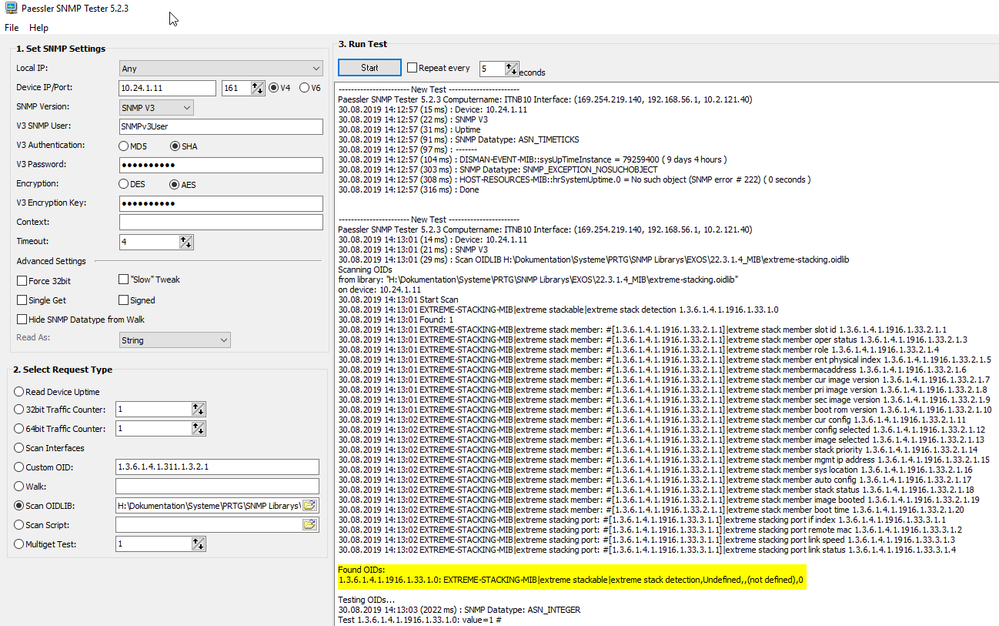The height and width of the screenshot is (626, 999).
Task: Click the Timeout value field
Action: tap(150, 242)
